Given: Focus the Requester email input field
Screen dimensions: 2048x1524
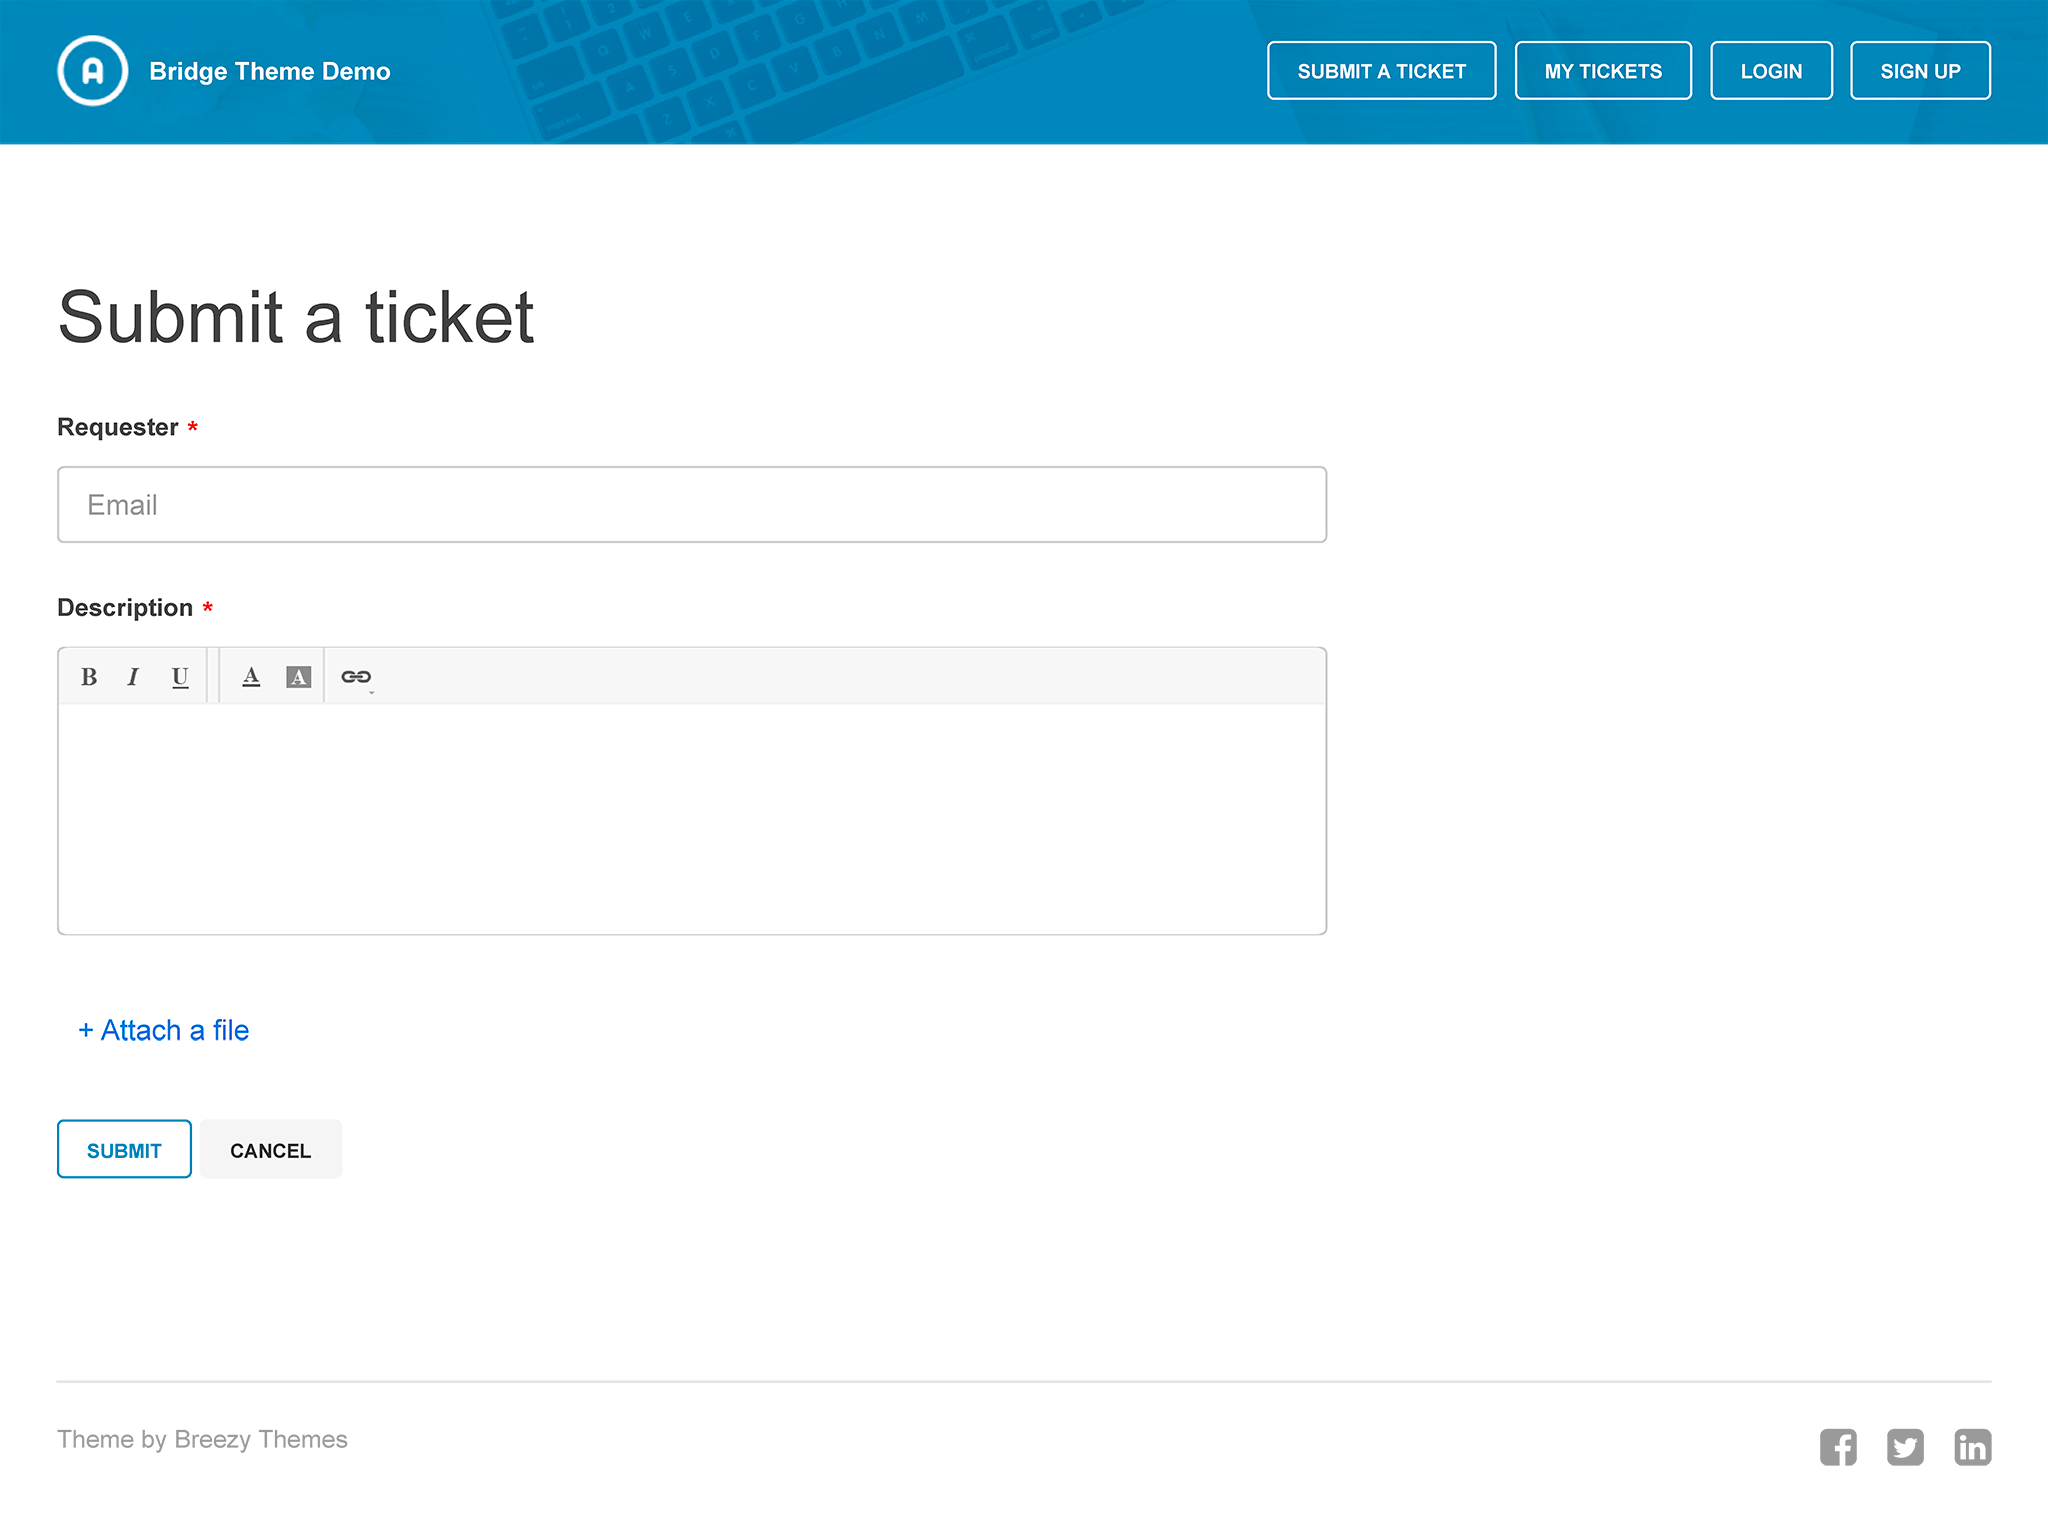Looking at the screenshot, I should click(692, 505).
